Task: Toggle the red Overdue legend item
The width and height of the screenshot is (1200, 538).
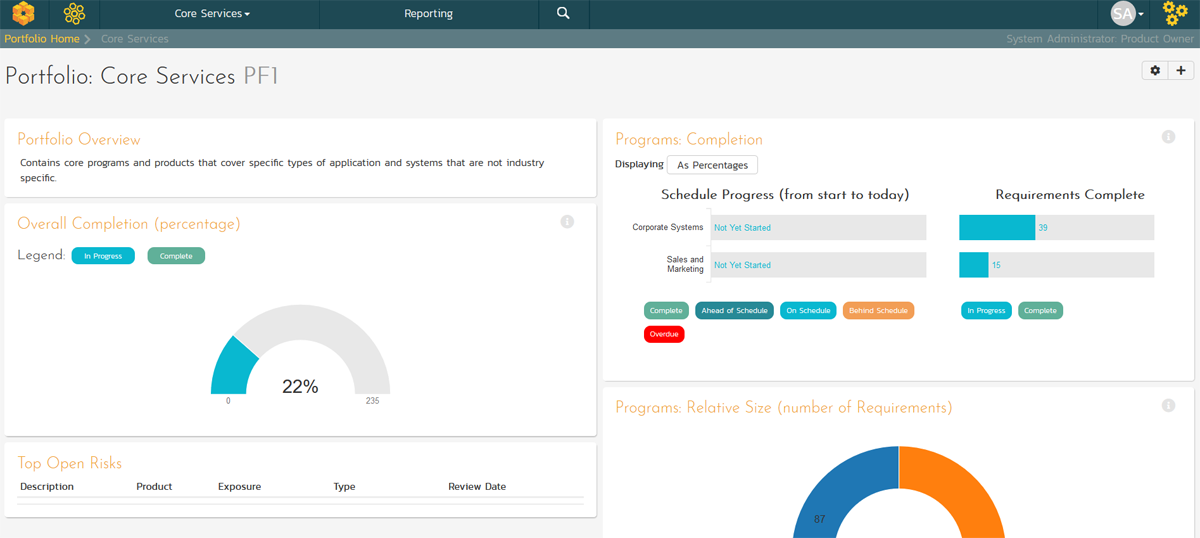Action: pyautogui.click(x=664, y=334)
